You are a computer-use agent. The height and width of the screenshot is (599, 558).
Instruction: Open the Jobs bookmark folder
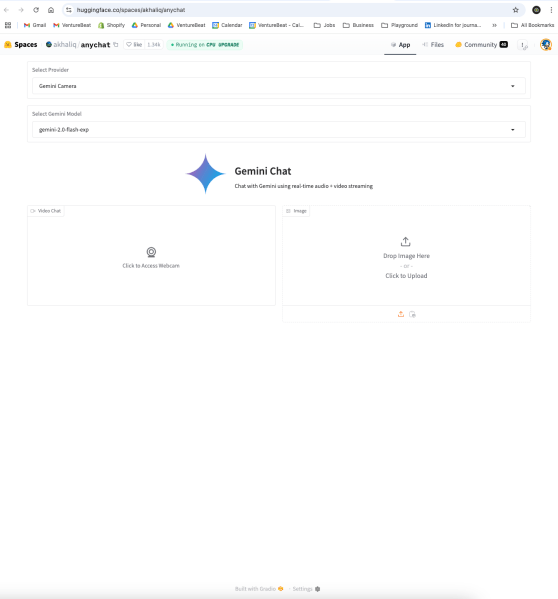(325, 25)
